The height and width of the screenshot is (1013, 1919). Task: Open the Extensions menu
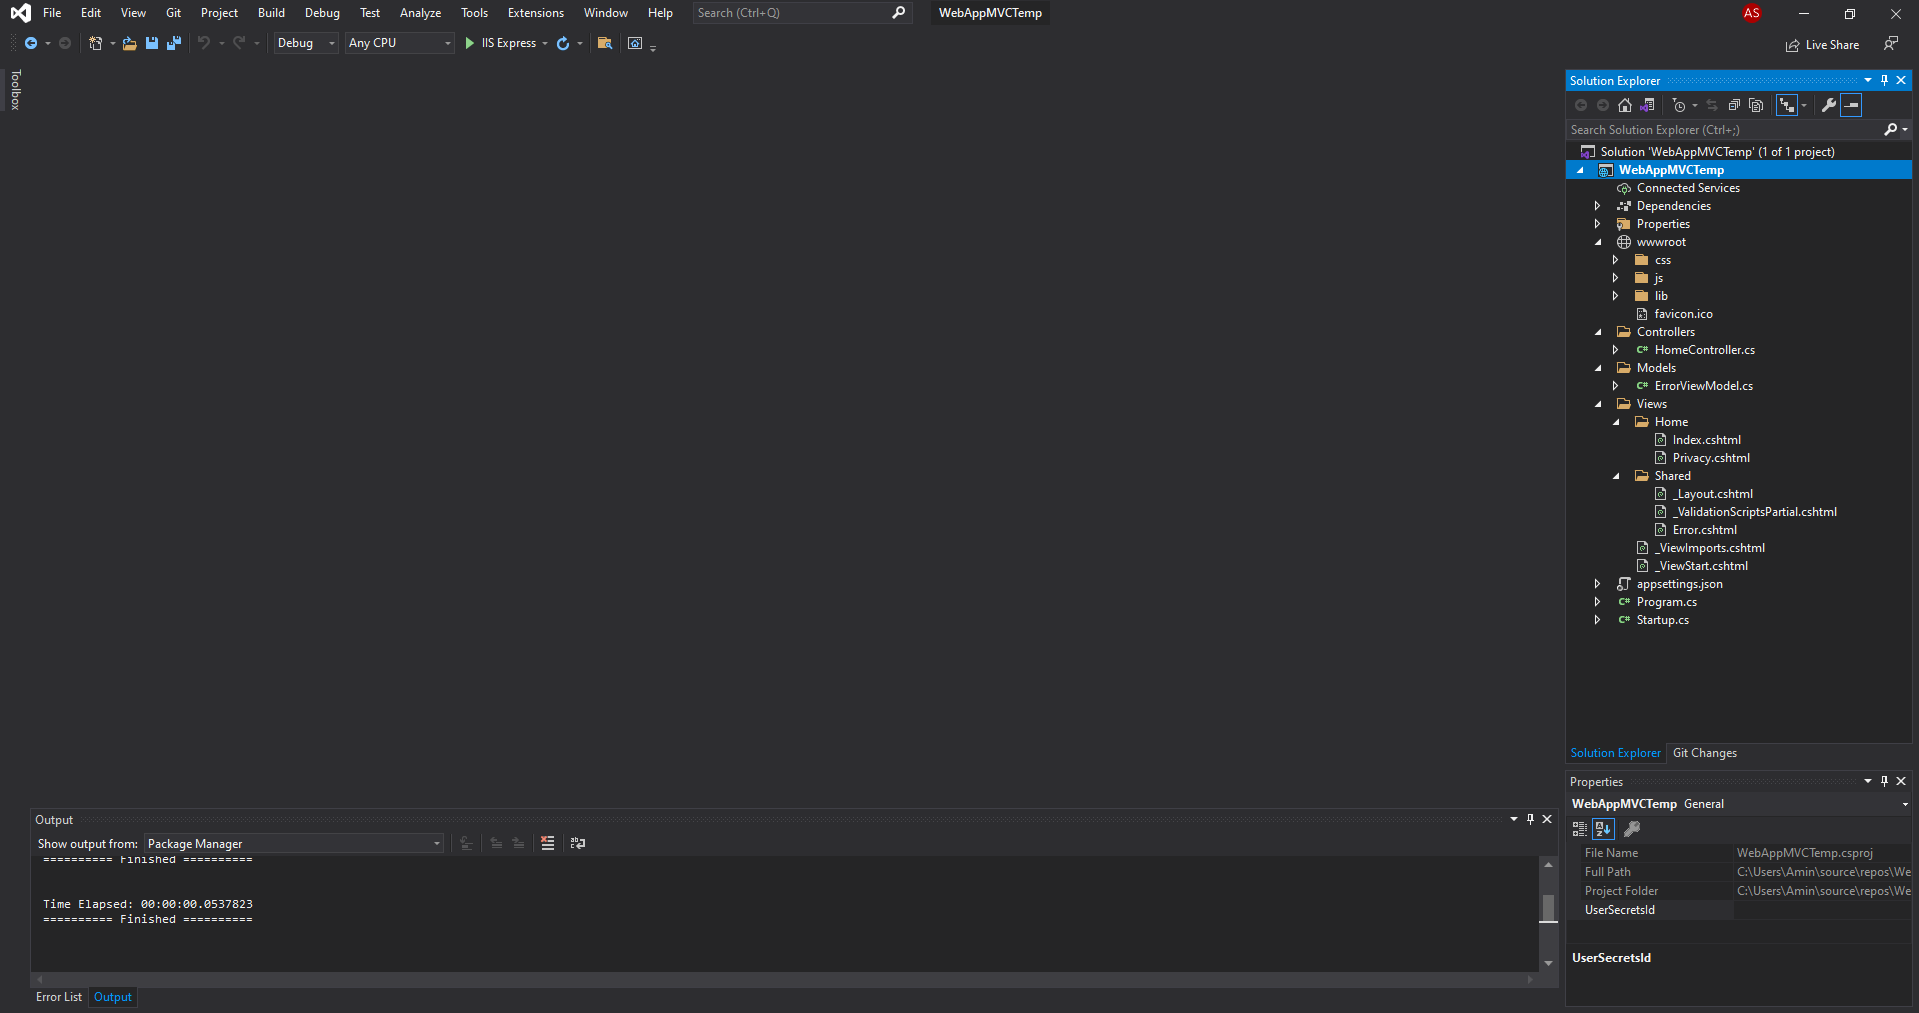[x=535, y=13]
